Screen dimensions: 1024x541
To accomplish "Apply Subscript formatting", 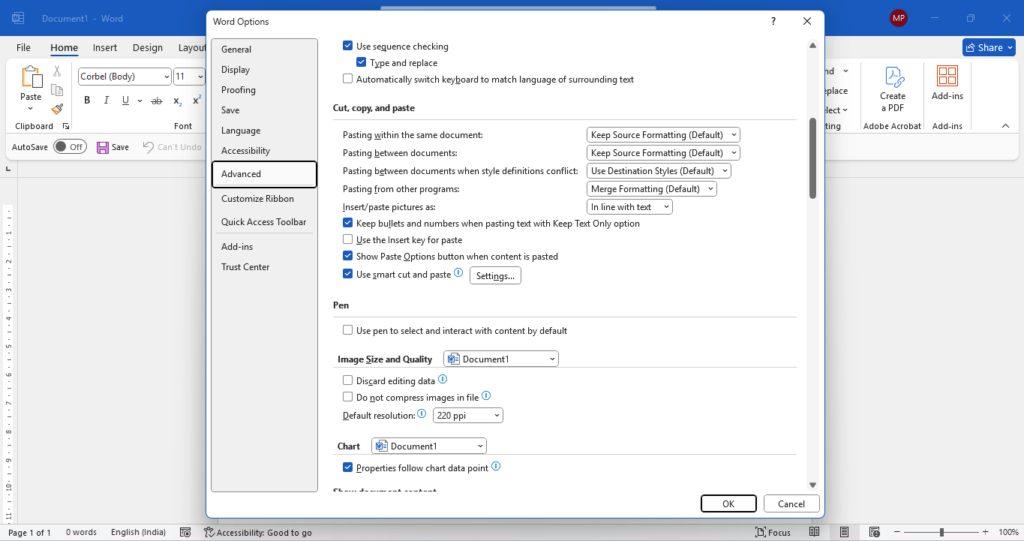I will coord(177,101).
